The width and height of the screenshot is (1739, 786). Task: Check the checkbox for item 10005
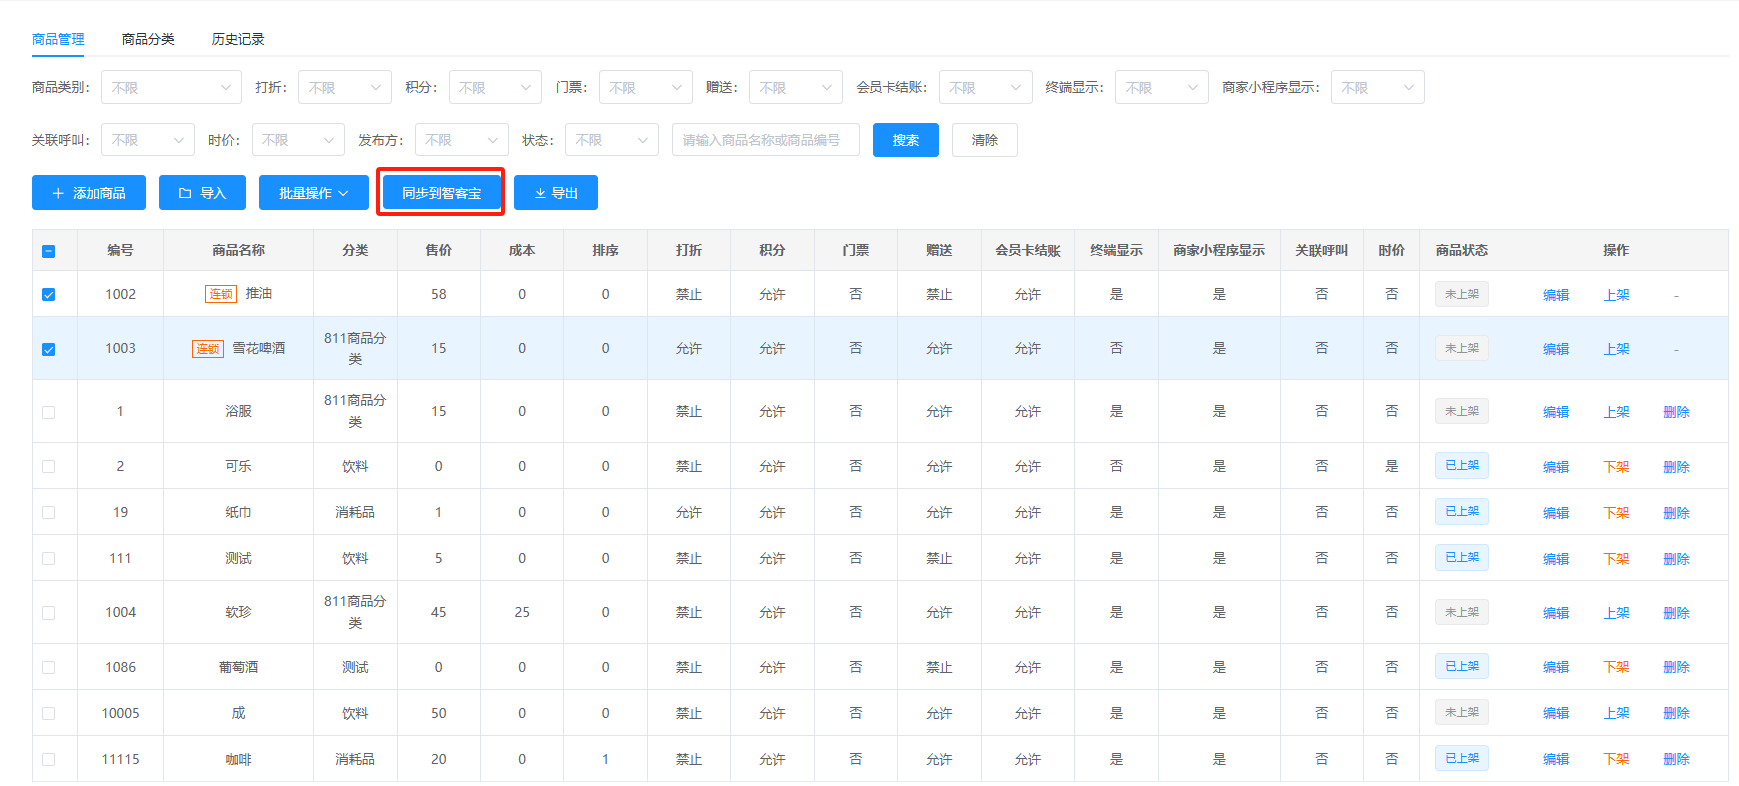tap(49, 713)
